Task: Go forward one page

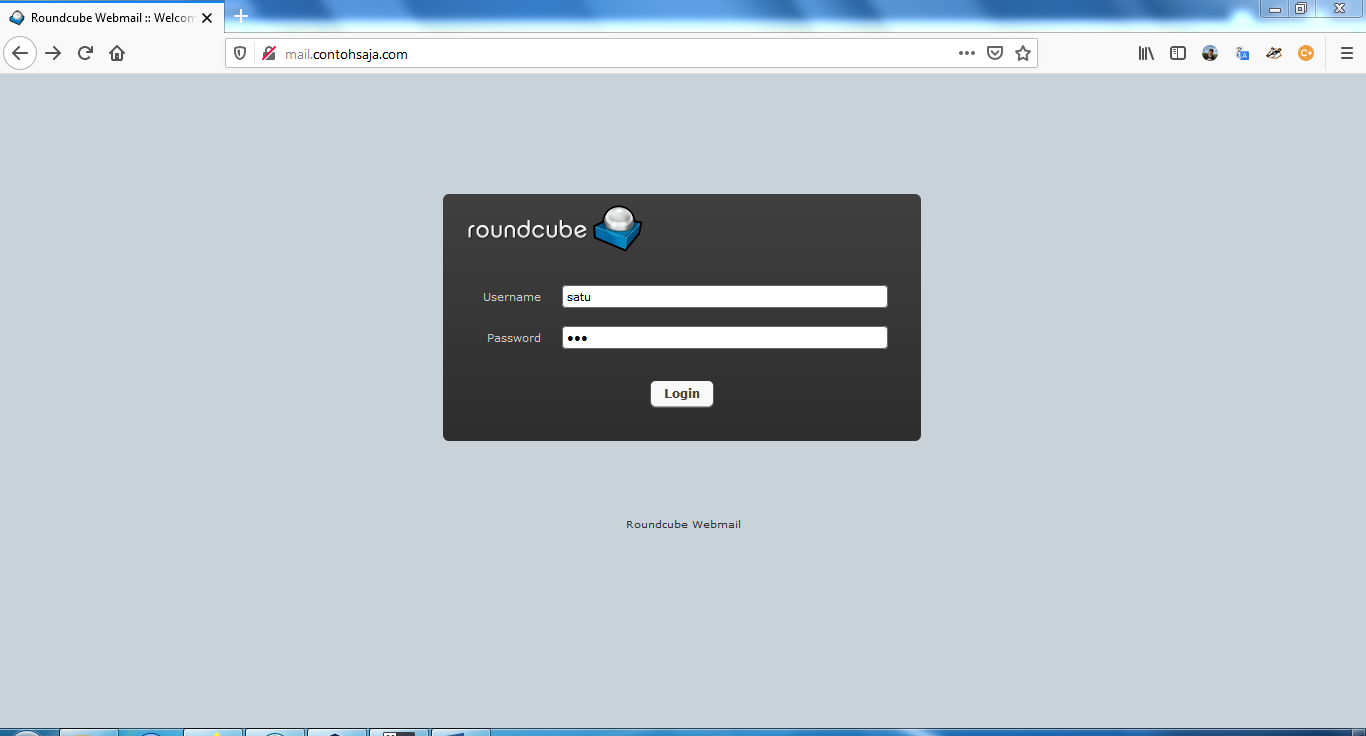Action: click(53, 53)
